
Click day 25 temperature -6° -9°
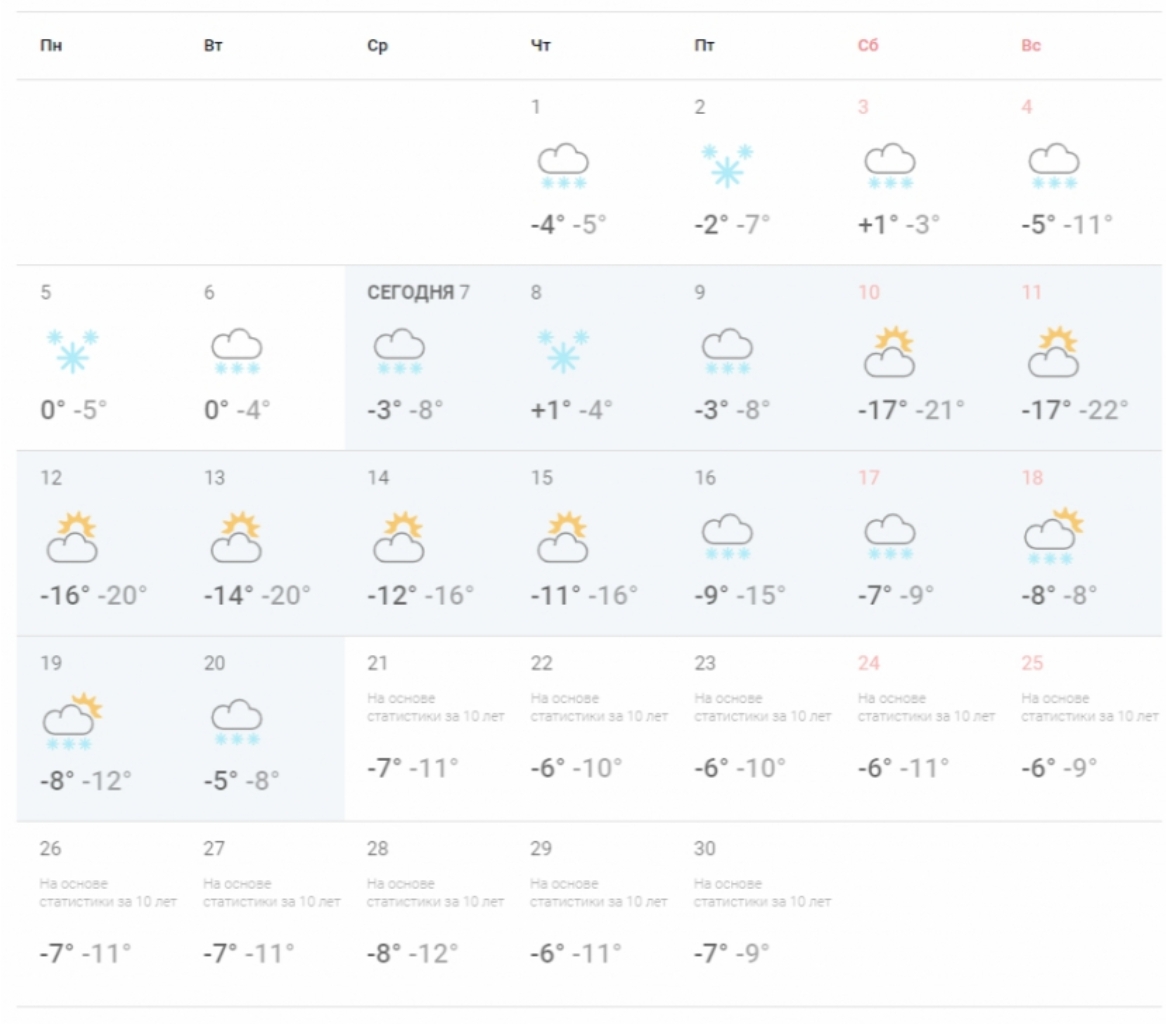(1059, 767)
